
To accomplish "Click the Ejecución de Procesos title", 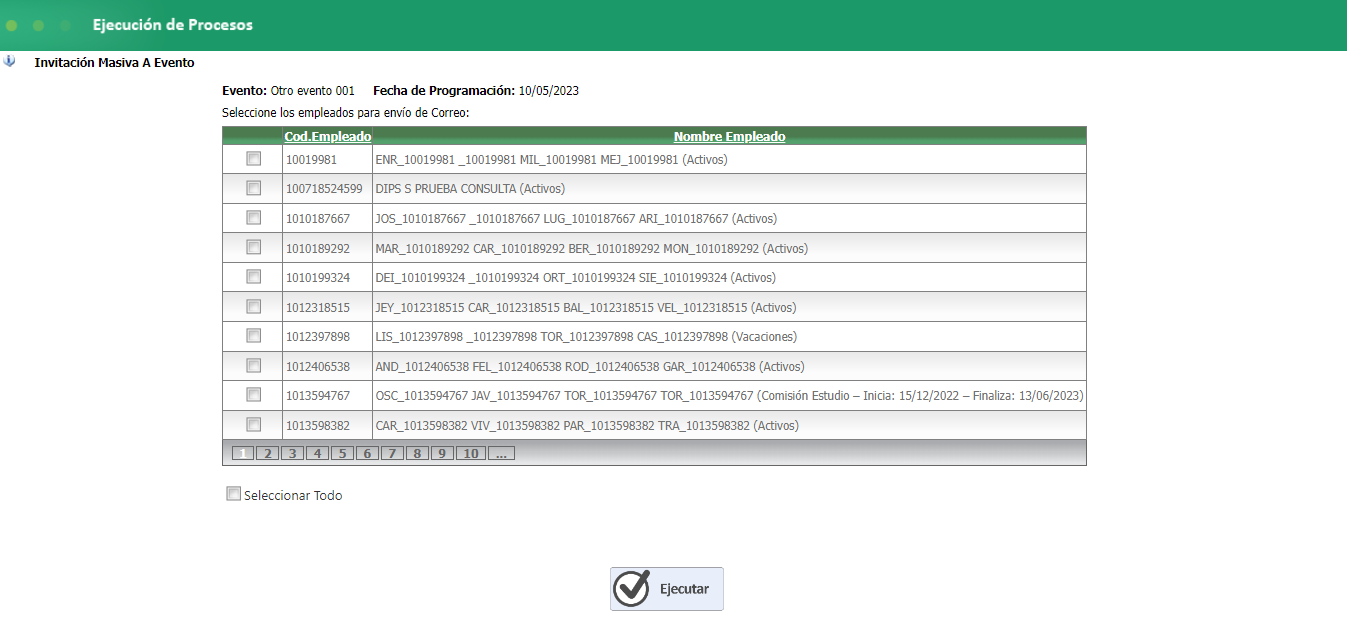I will coord(173,24).
